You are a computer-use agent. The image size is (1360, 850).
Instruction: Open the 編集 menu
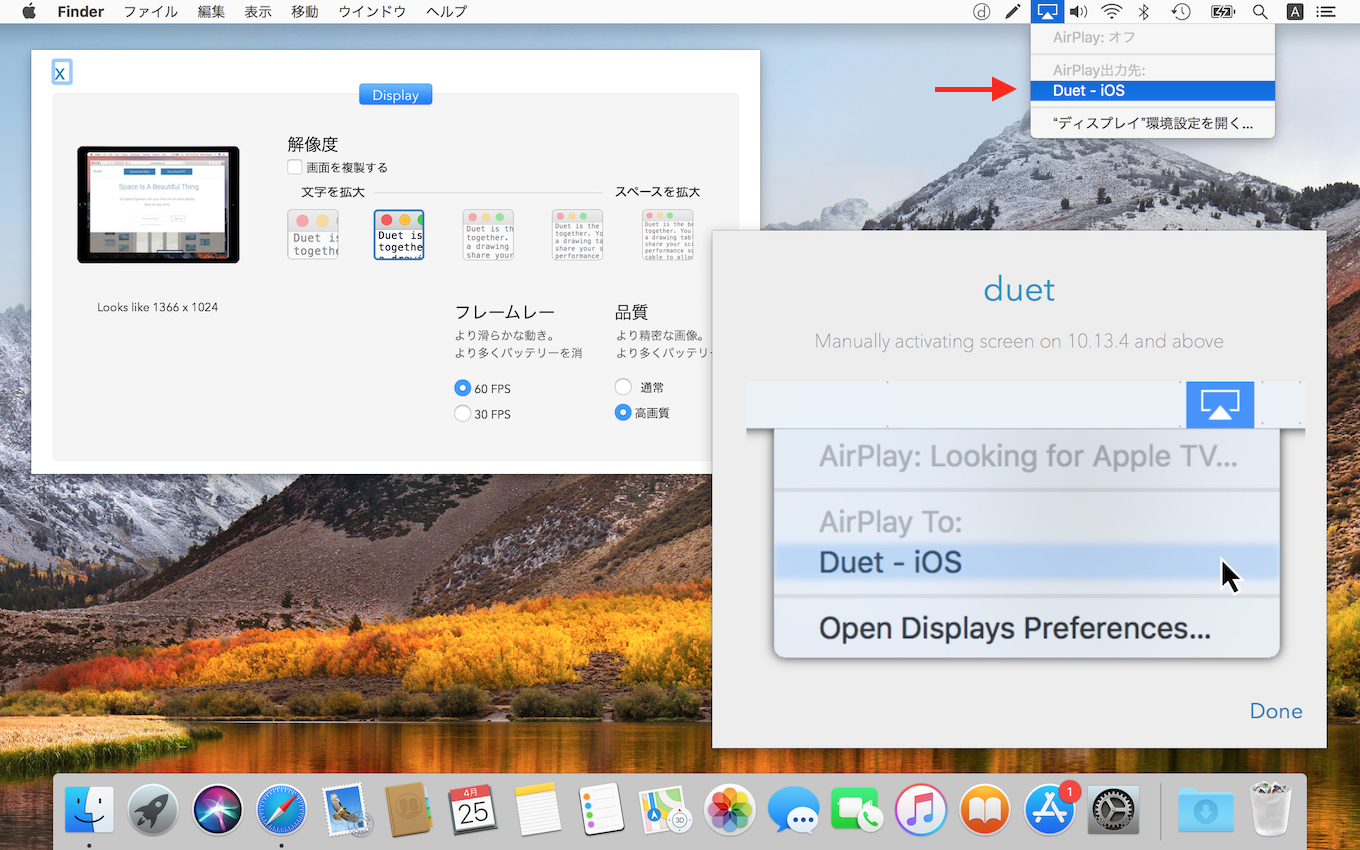(211, 12)
